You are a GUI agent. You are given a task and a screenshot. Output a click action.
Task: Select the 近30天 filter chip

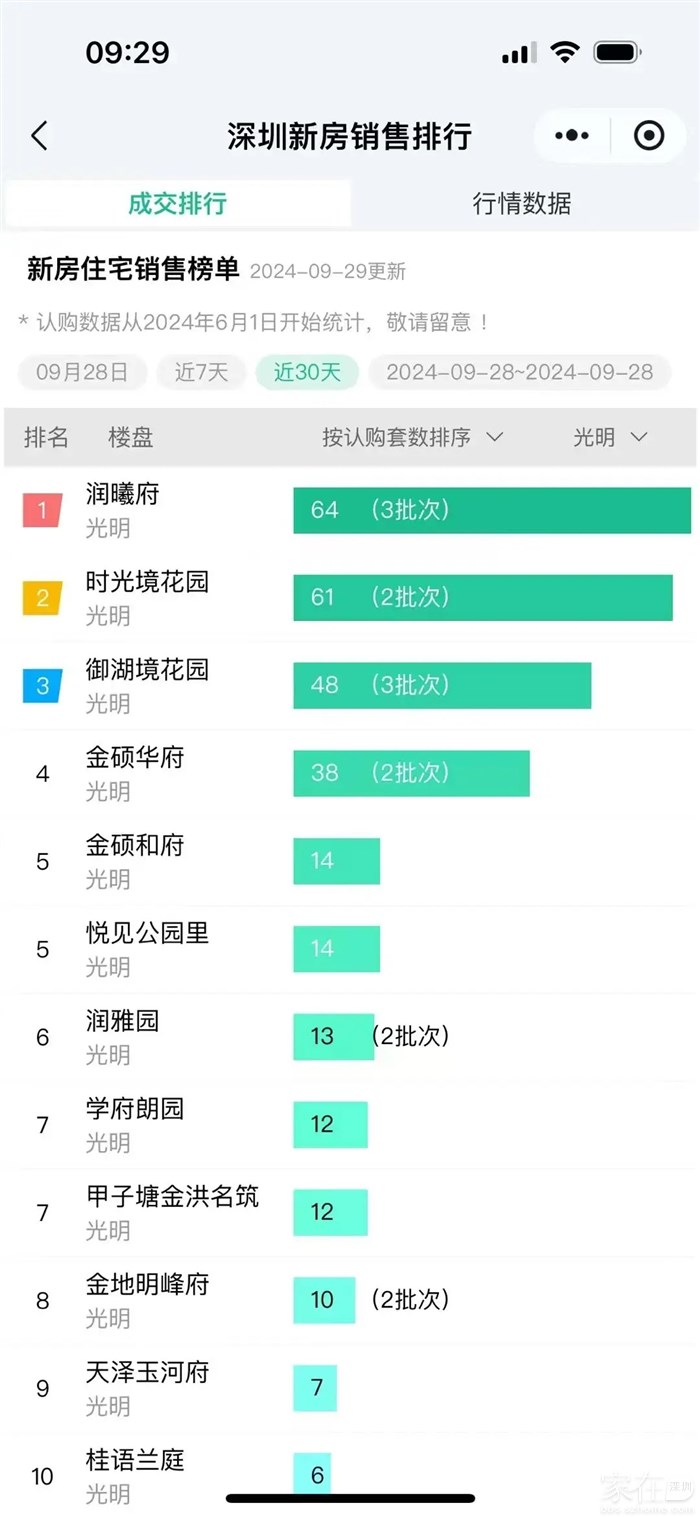[x=307, y=373]
